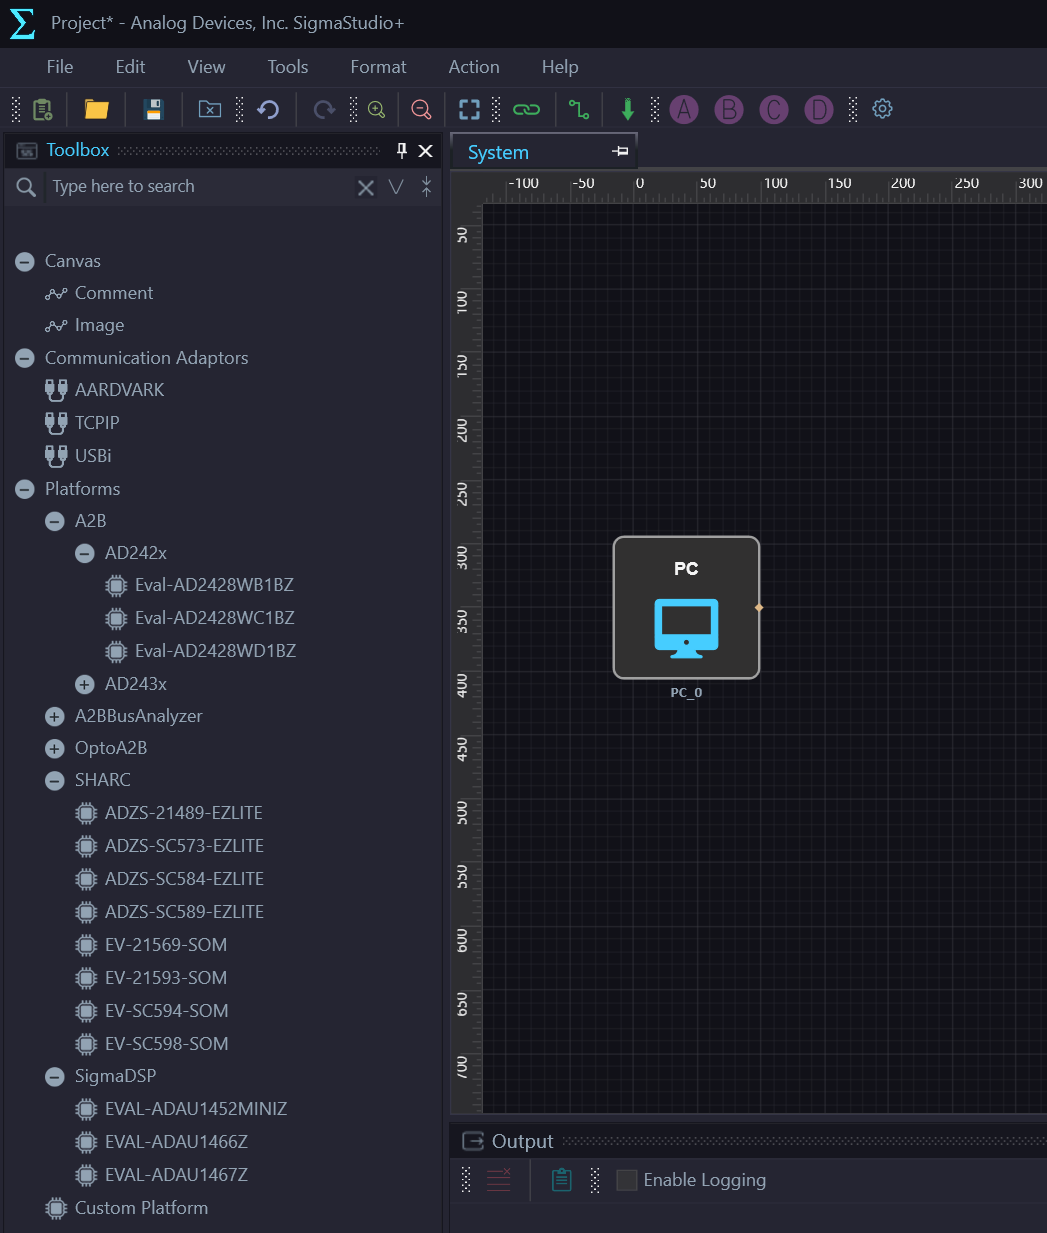Expand the AD243x node
Image resolution: width=1047 pixels, height=1233 pixels.
(85, 685)
